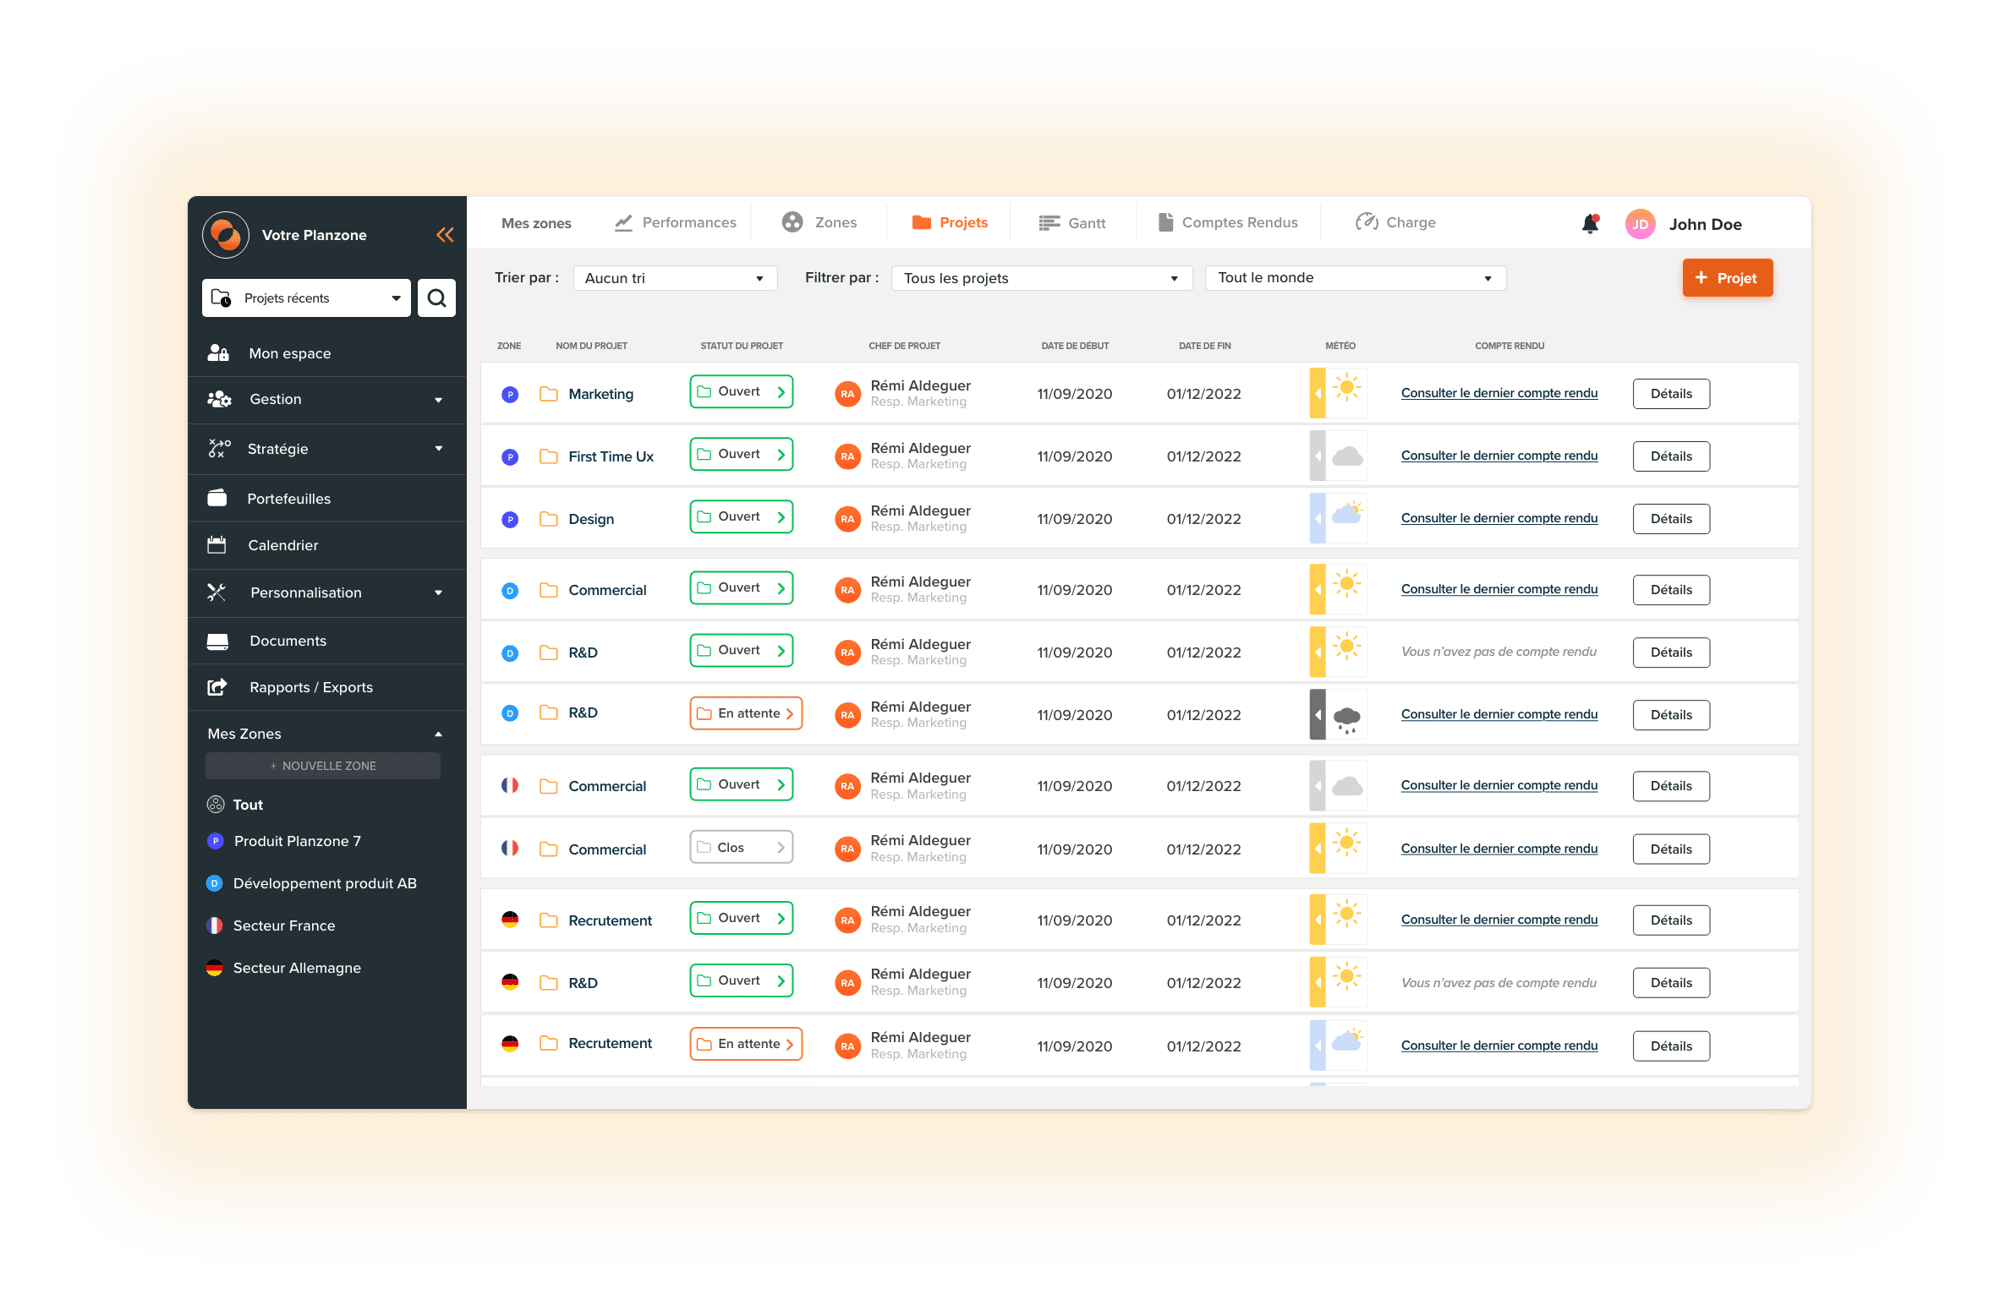
Task: Click Détails on Recrutement En attente row
Action: pos(1671,1046)
